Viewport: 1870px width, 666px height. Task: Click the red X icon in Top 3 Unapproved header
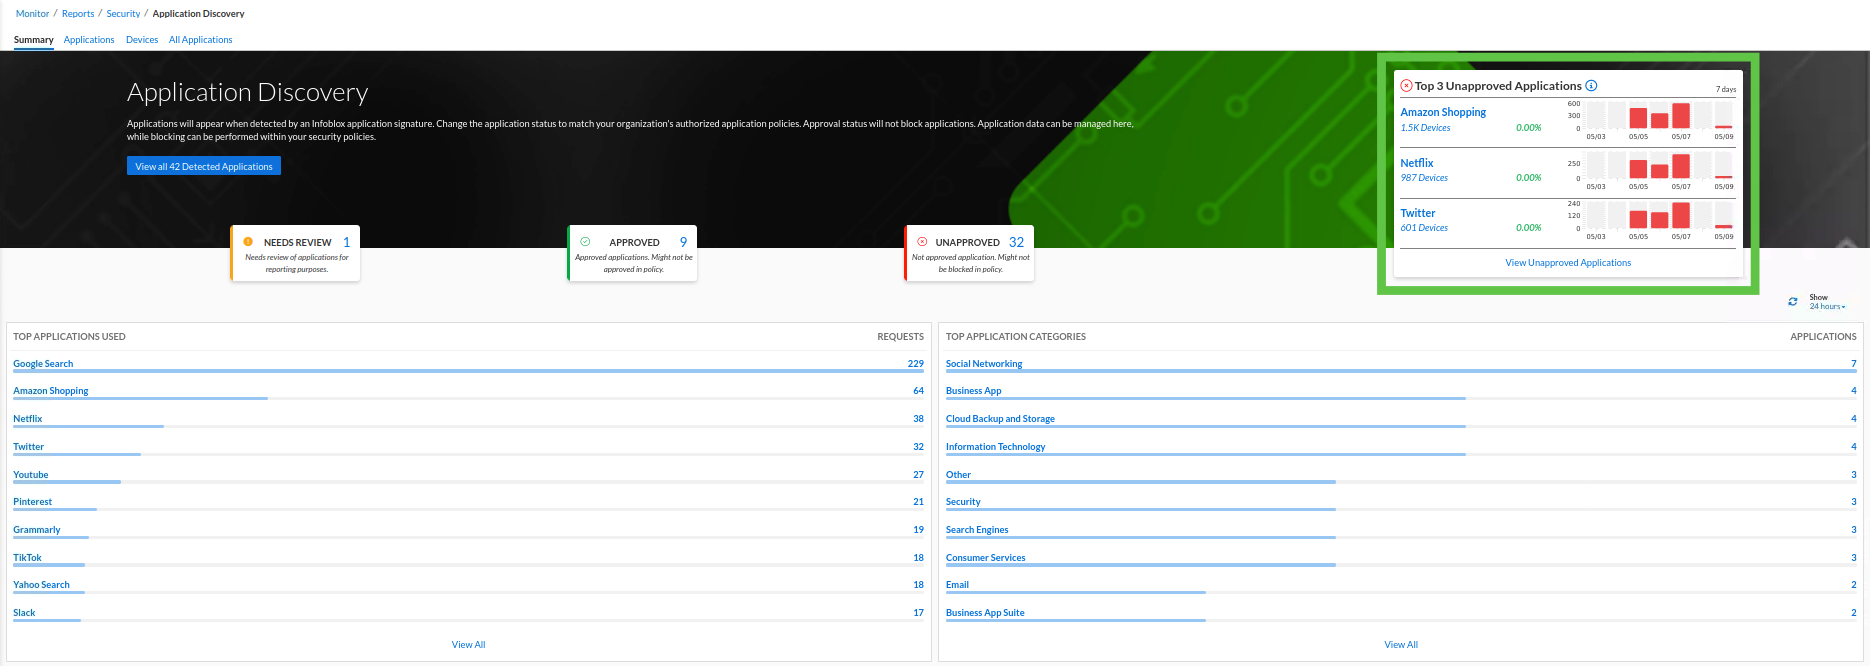tap(1406, 86)
